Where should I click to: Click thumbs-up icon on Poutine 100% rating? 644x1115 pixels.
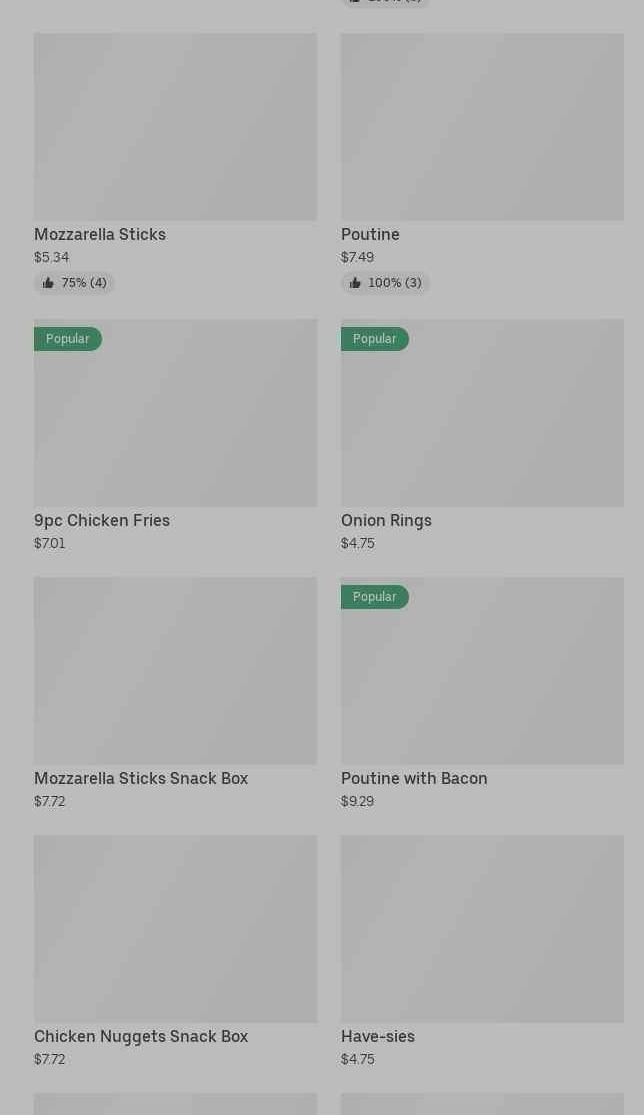point(355,283)
